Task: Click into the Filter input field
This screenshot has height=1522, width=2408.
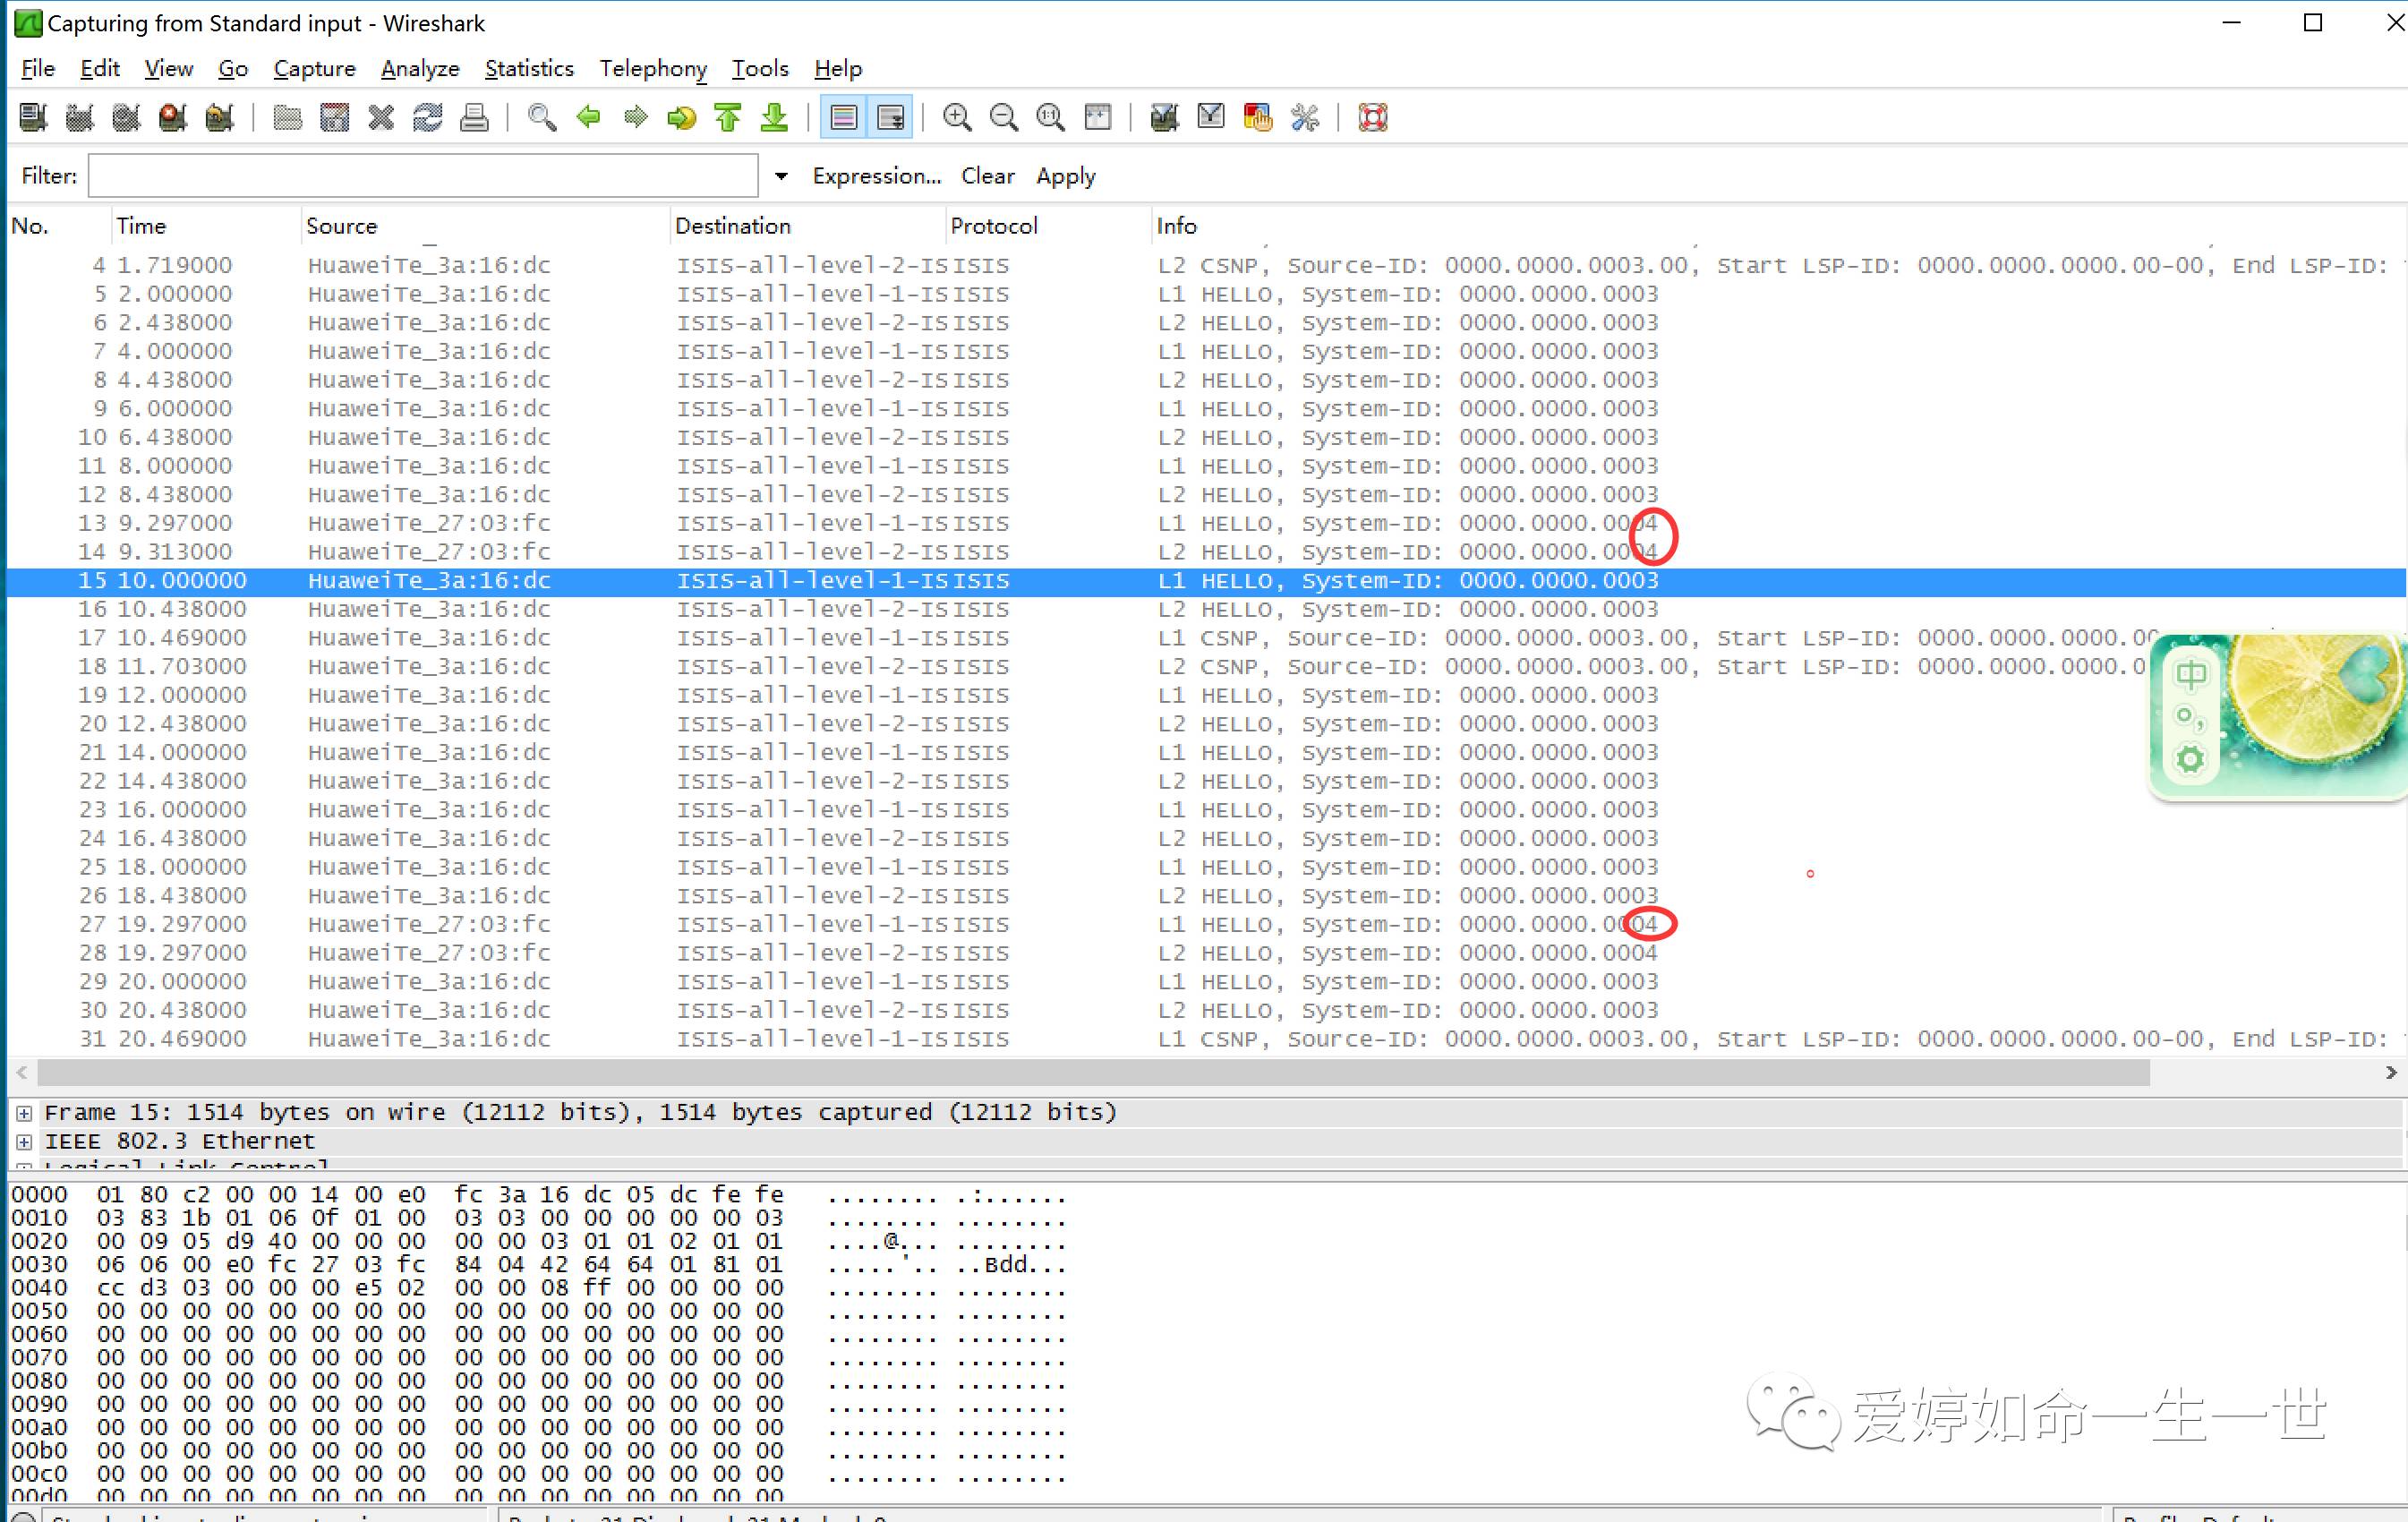Action: [422, 176]
